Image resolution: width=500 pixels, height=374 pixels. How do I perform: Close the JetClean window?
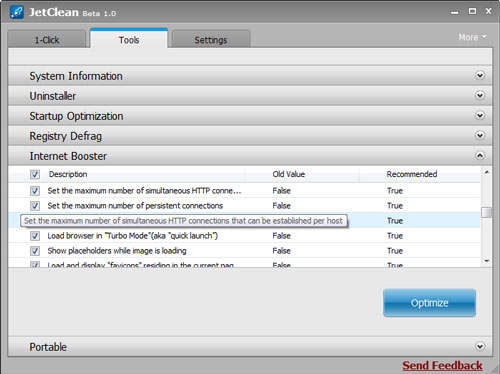[x=489, y=11]
